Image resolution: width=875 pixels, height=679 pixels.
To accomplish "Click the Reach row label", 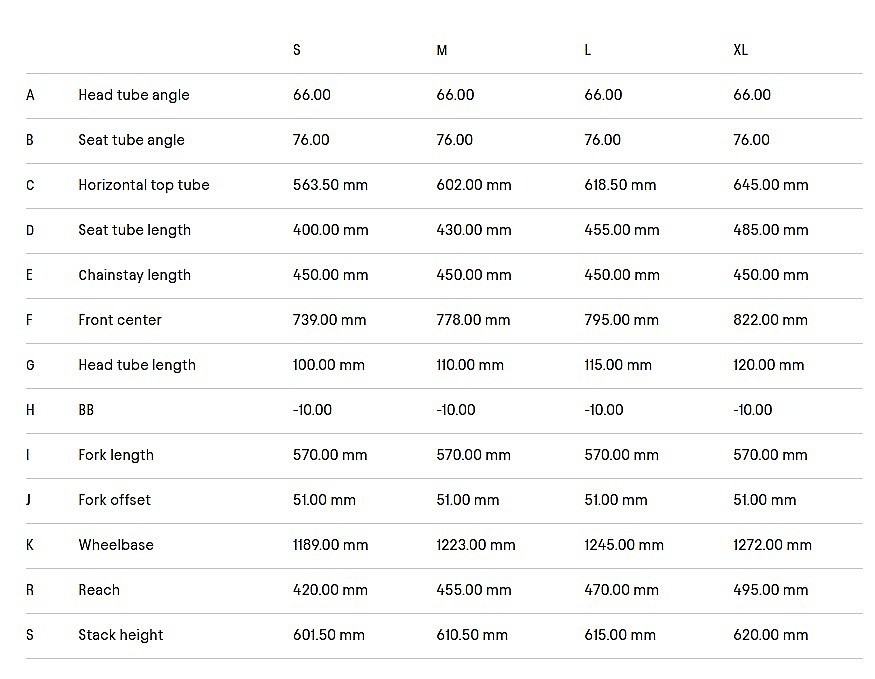I will pos(99,590).
